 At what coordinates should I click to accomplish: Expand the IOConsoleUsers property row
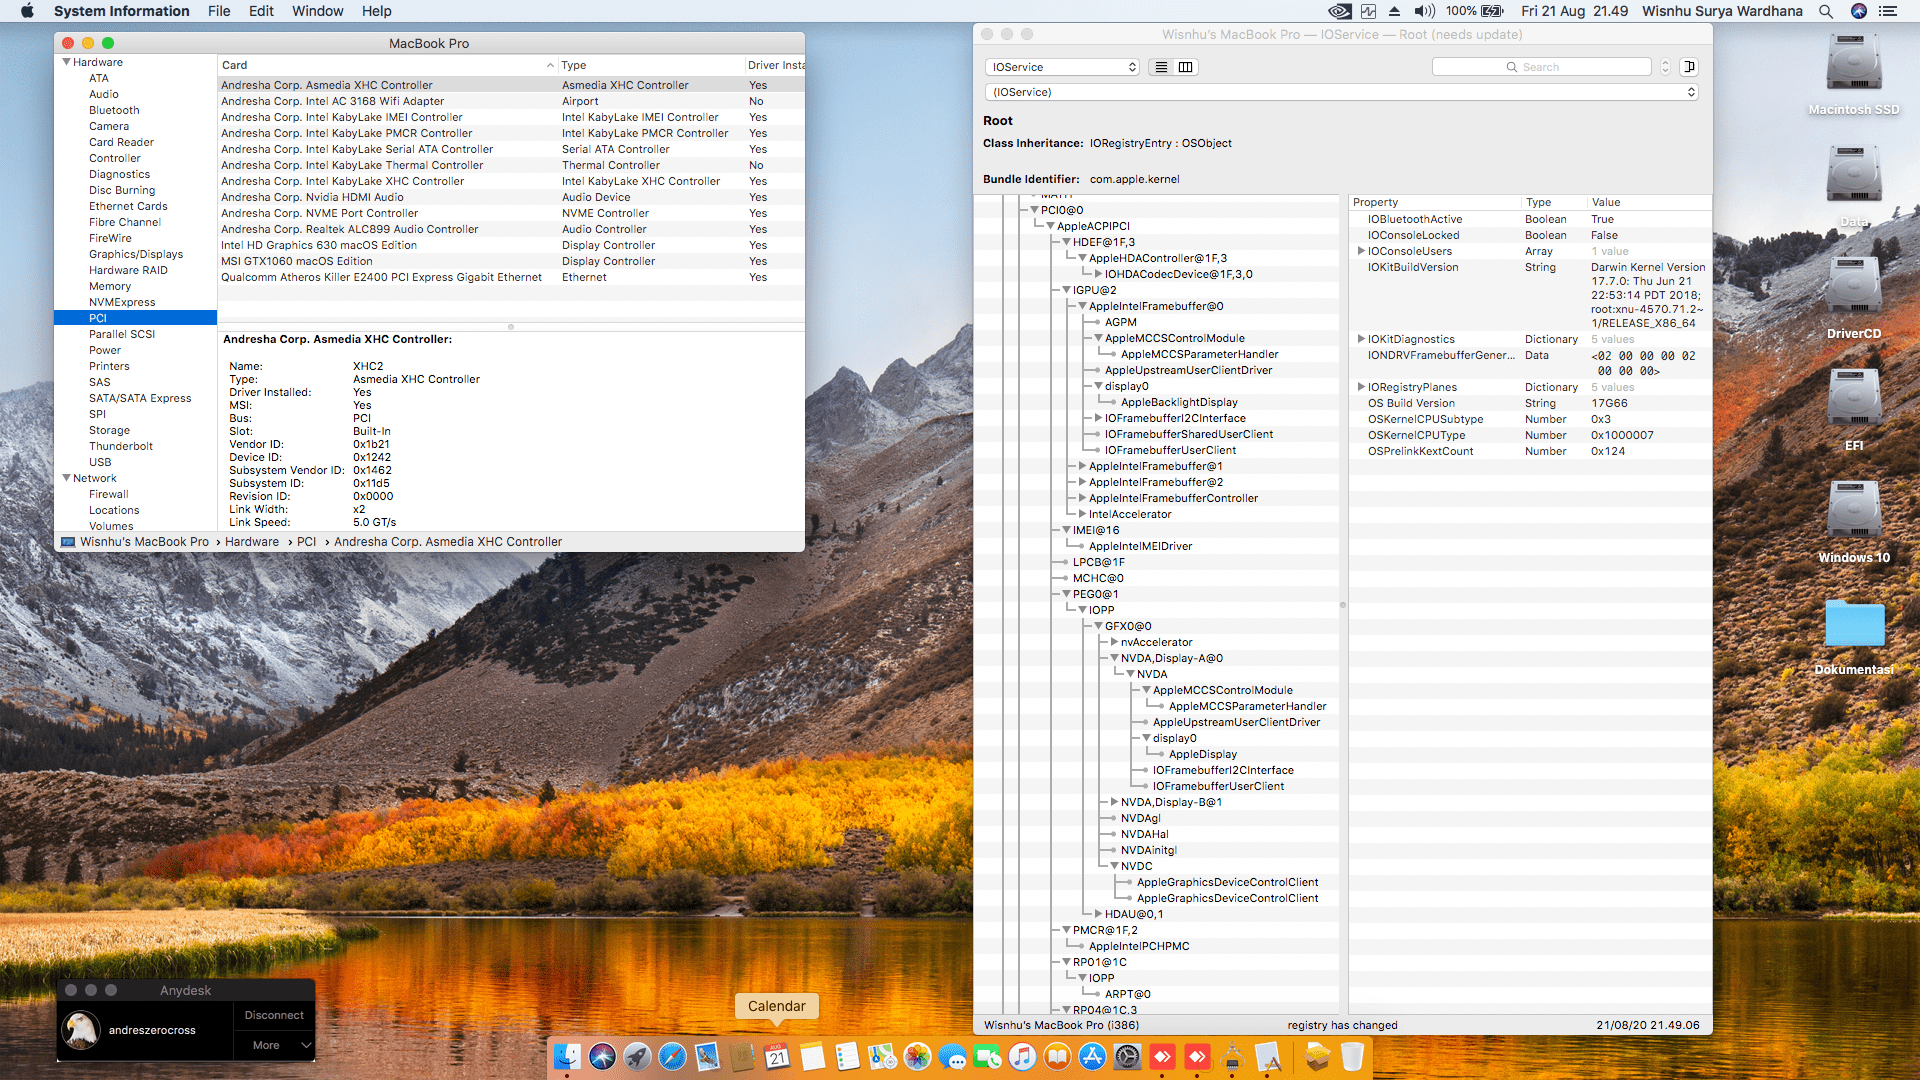click(x=1361, y=251)
